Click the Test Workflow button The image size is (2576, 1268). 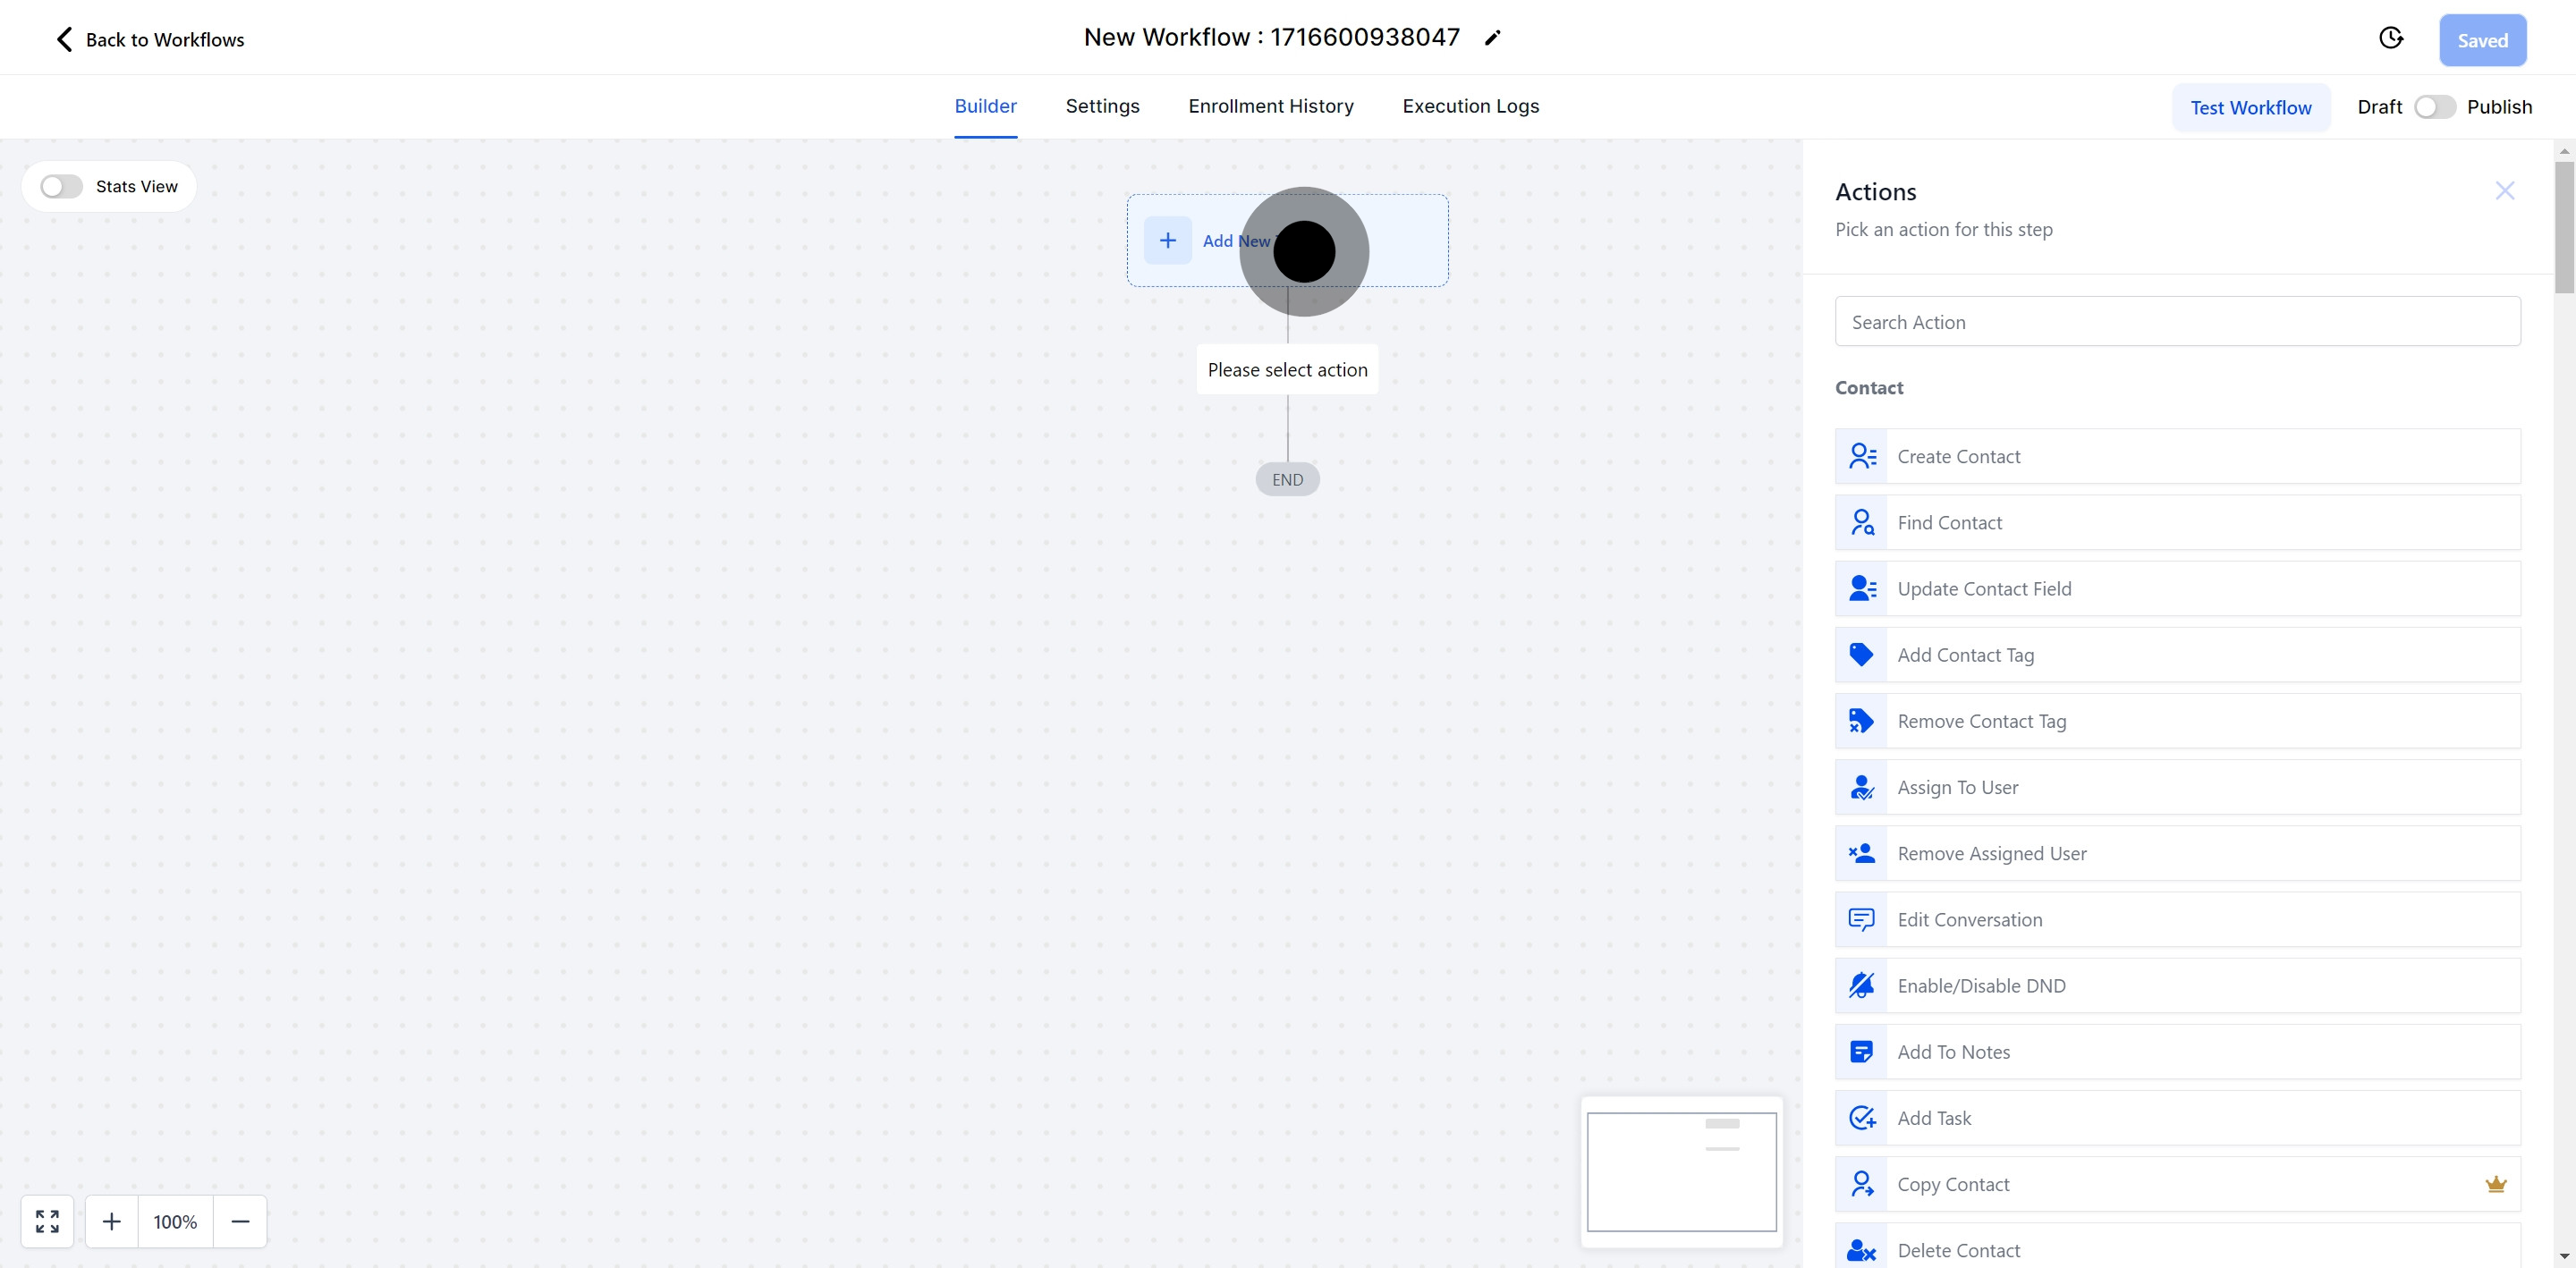pyautogui.click(x=2250, y=107)
